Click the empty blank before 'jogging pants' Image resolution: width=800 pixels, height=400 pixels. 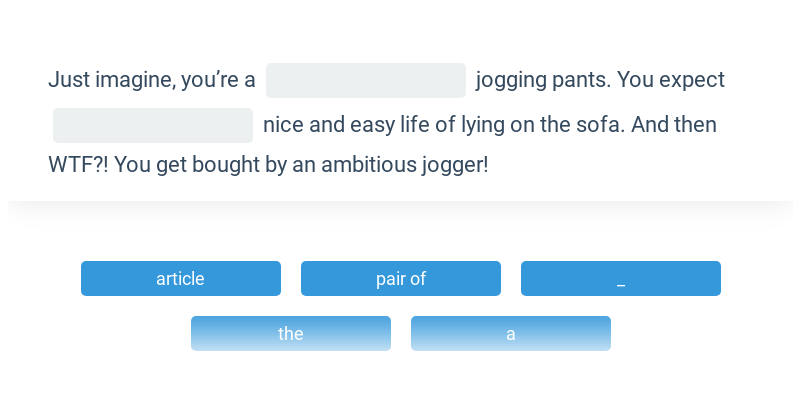coord(366,80)
